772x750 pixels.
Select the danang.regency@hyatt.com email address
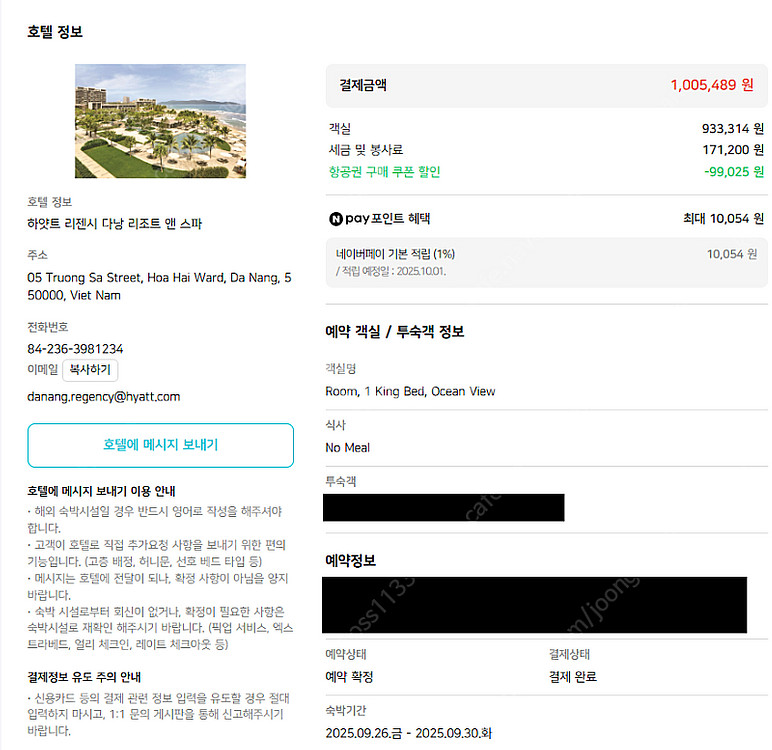104,397
